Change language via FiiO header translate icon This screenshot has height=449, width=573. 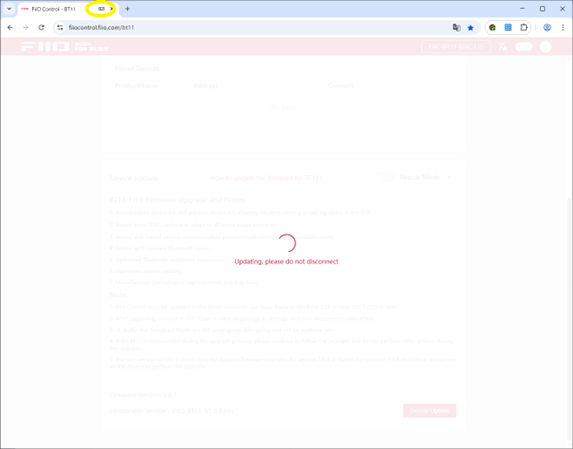[503, 47]
